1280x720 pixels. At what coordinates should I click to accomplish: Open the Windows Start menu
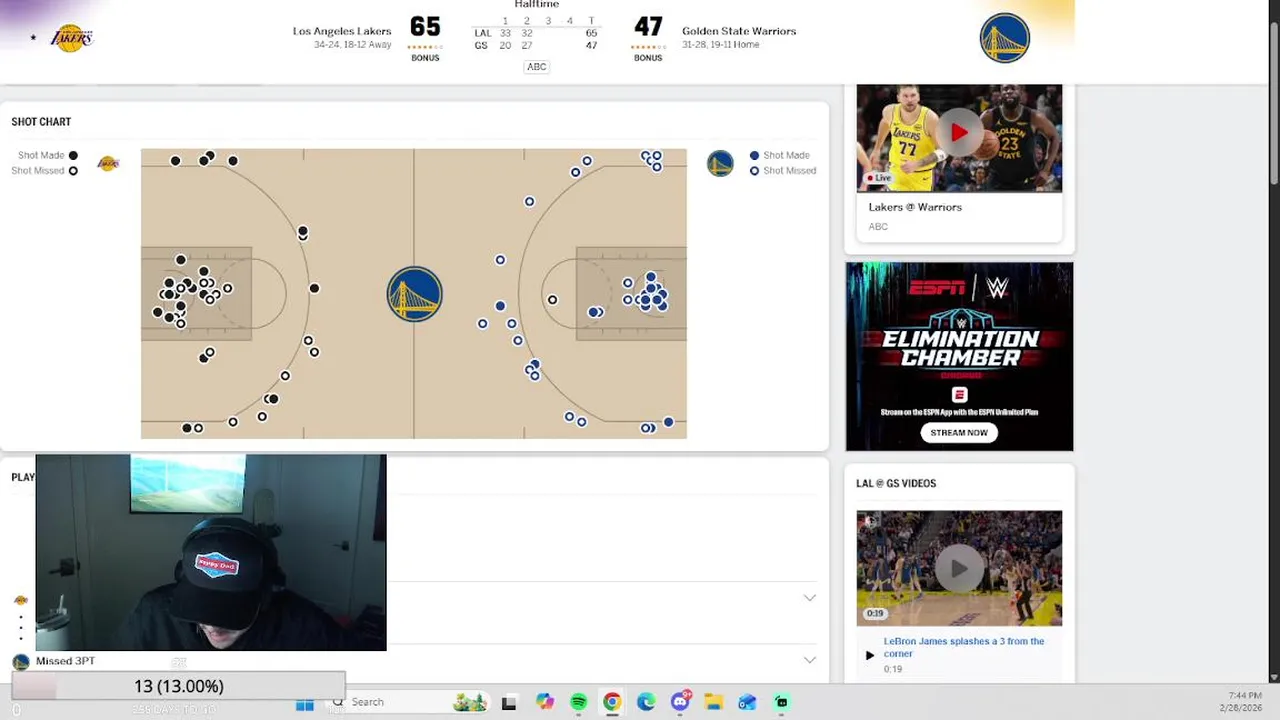305,703
